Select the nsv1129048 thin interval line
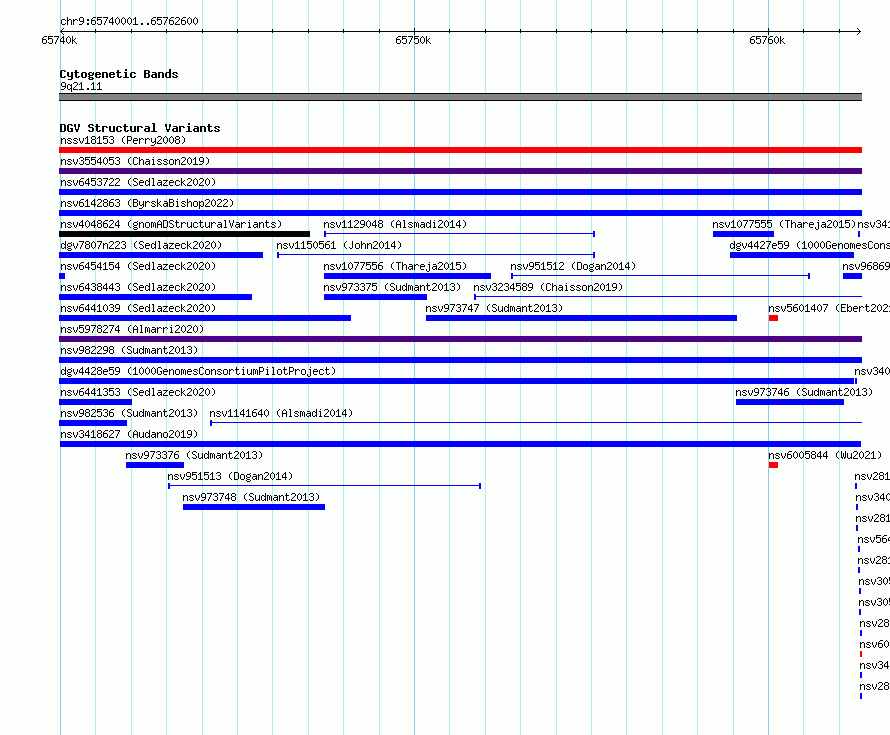Screen dimensions: 890x735 point(459,234)
